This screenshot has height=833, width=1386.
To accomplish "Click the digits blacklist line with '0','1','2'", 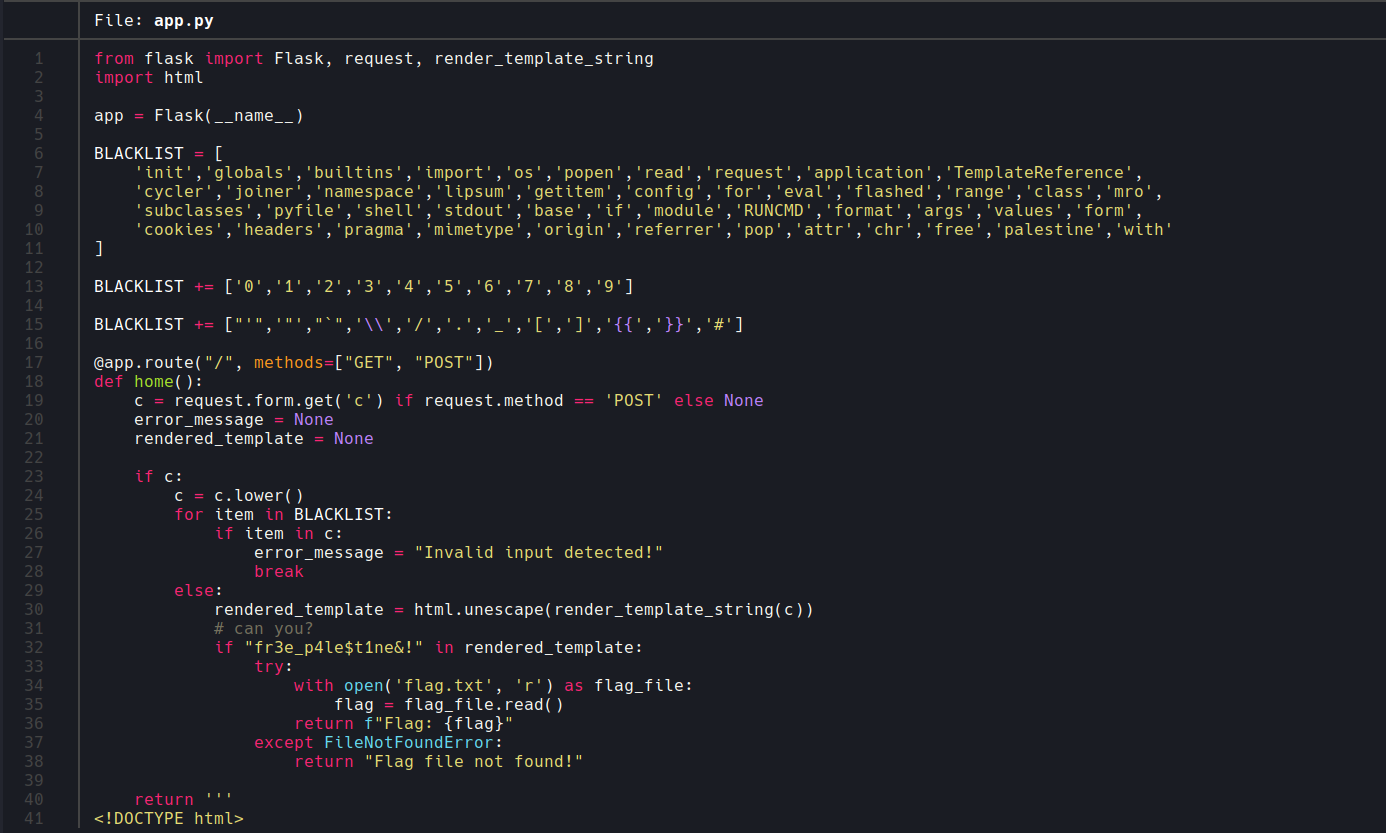I will coord(364,286).
